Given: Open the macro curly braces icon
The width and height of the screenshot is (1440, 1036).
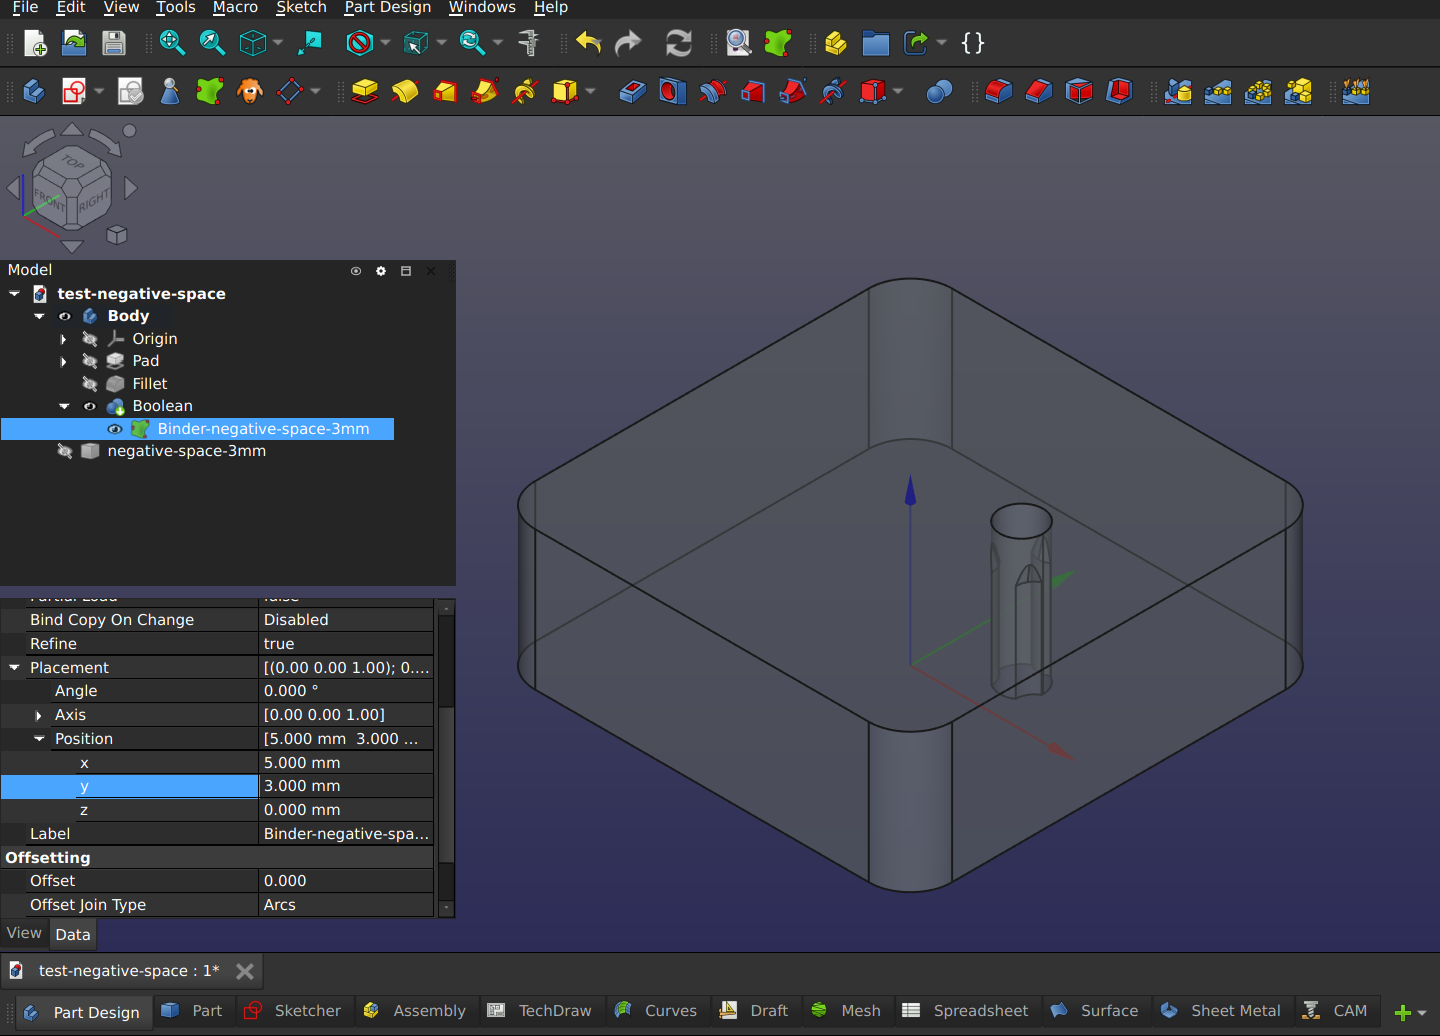Looking at the screenshot, I should pyautogui.click(x=972, y=43).
